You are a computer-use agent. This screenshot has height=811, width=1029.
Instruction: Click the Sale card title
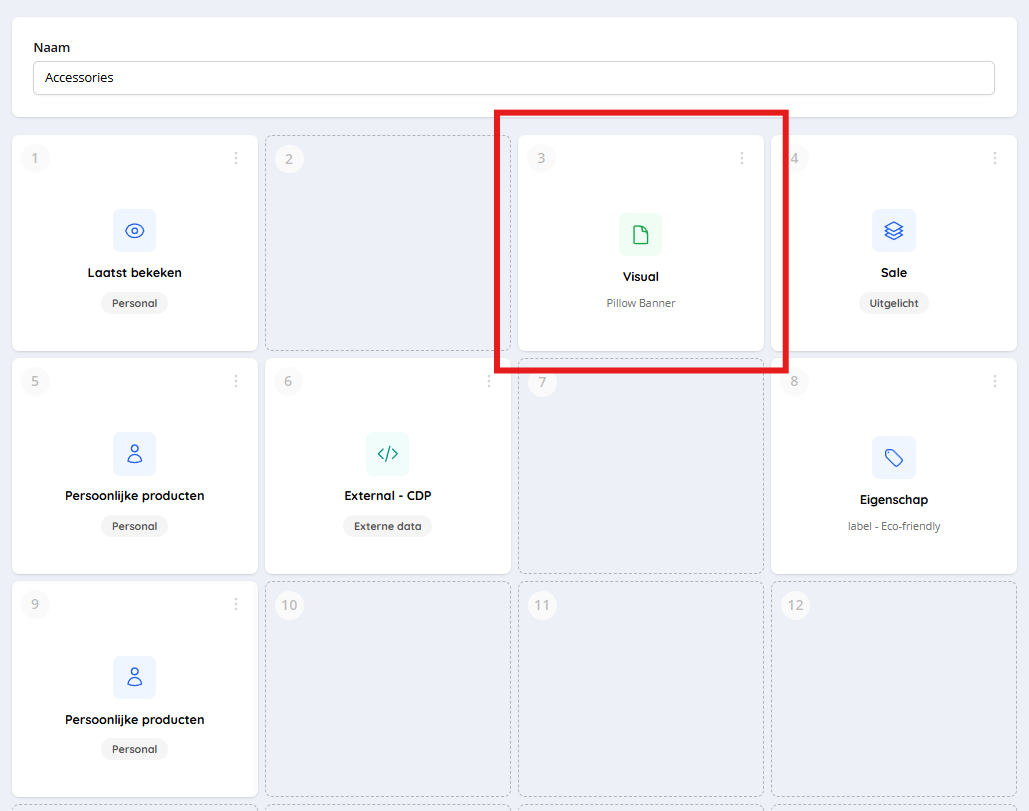(x=894, y=273)
